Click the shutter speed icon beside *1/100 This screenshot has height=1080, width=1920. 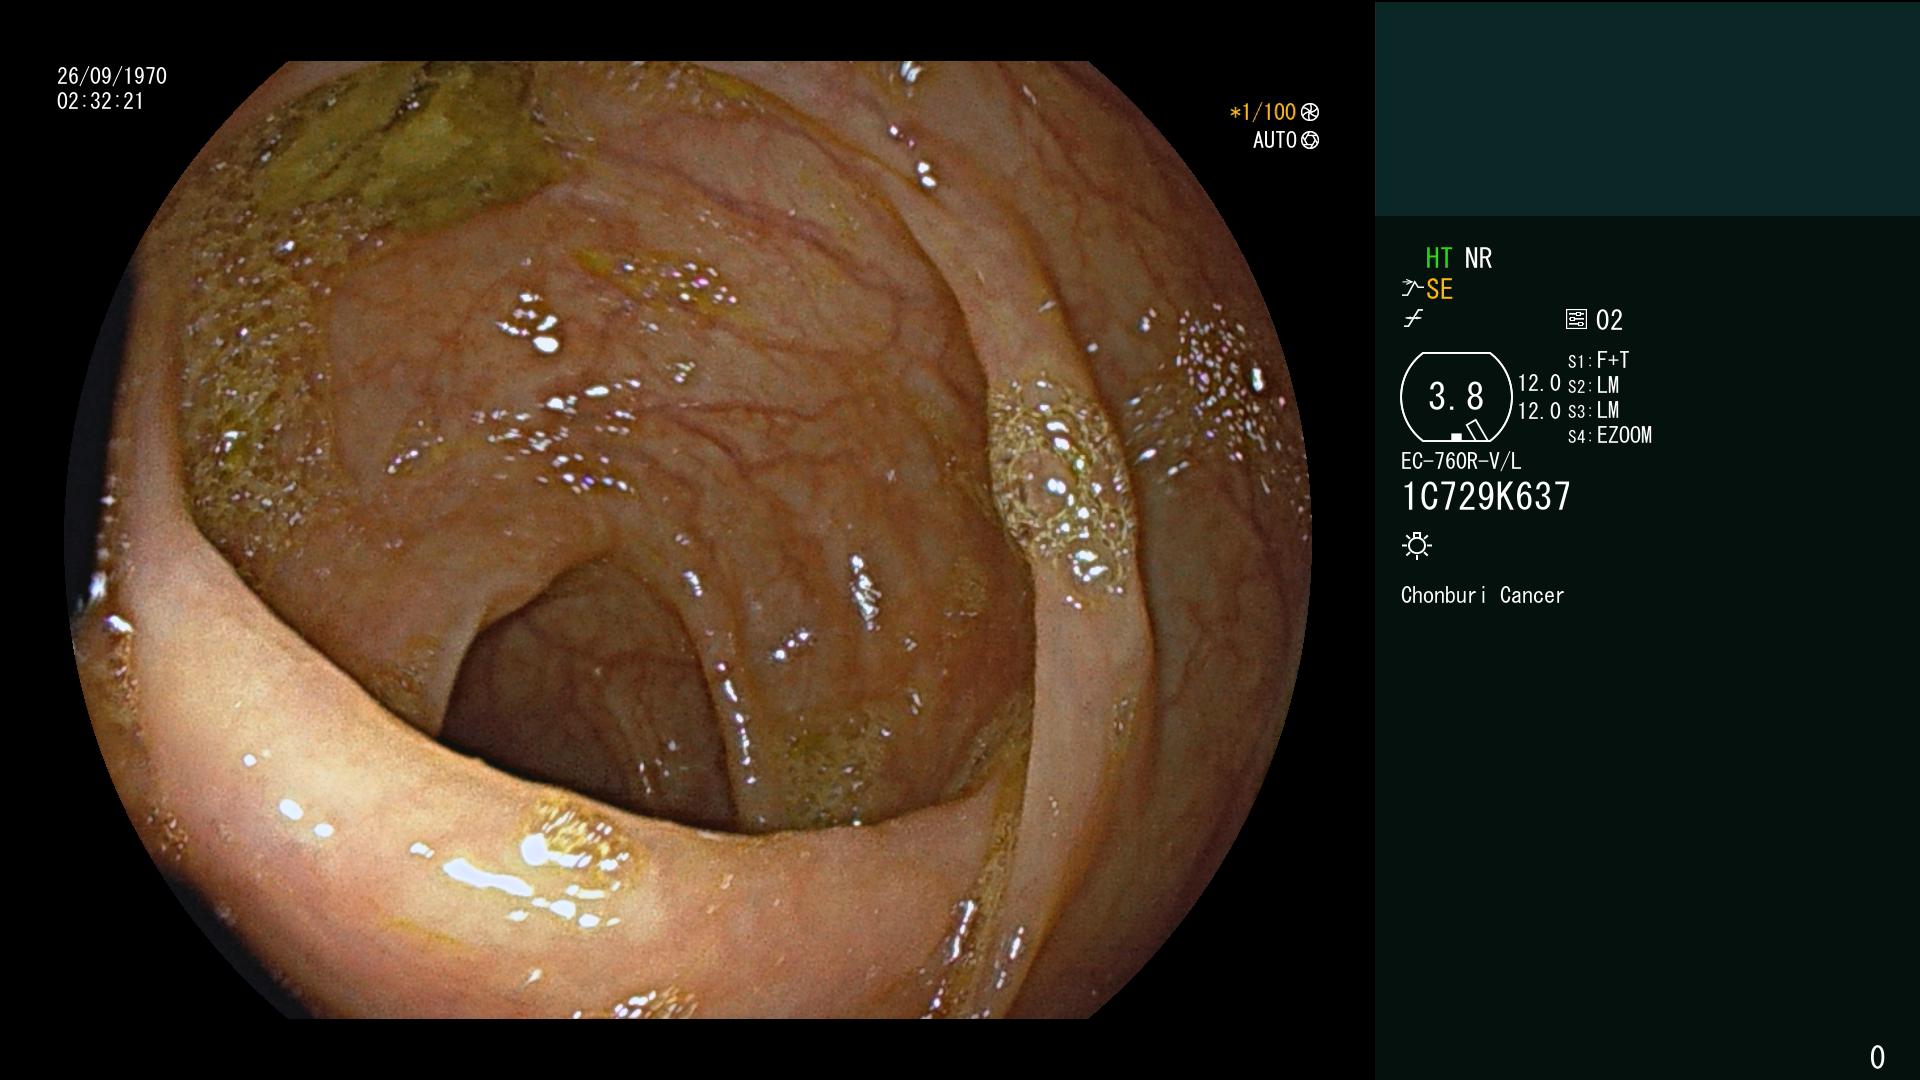point(1310,112)
